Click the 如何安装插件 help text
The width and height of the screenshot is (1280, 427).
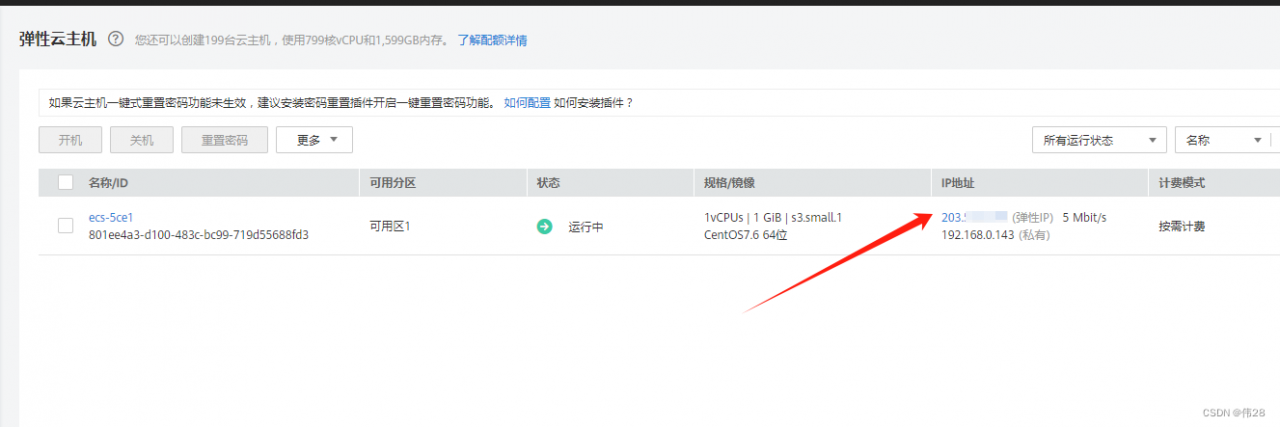tap(594, 103)
